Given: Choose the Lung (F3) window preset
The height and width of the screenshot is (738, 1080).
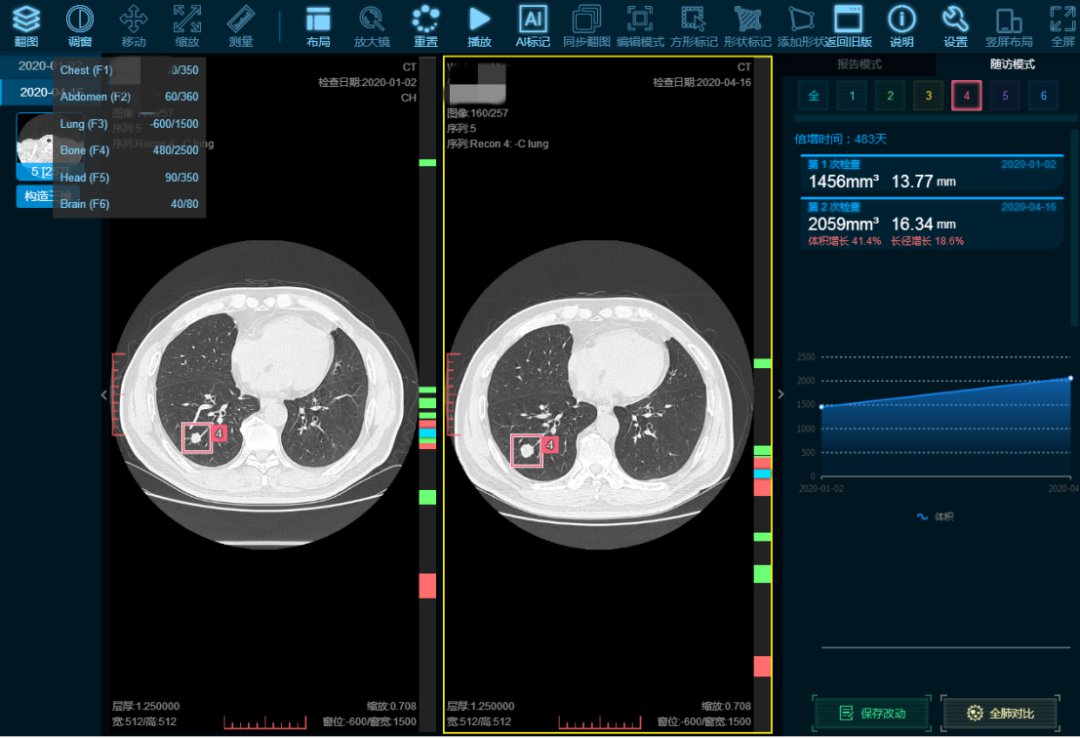Looking at the screenshot, I should coord(129,124).
